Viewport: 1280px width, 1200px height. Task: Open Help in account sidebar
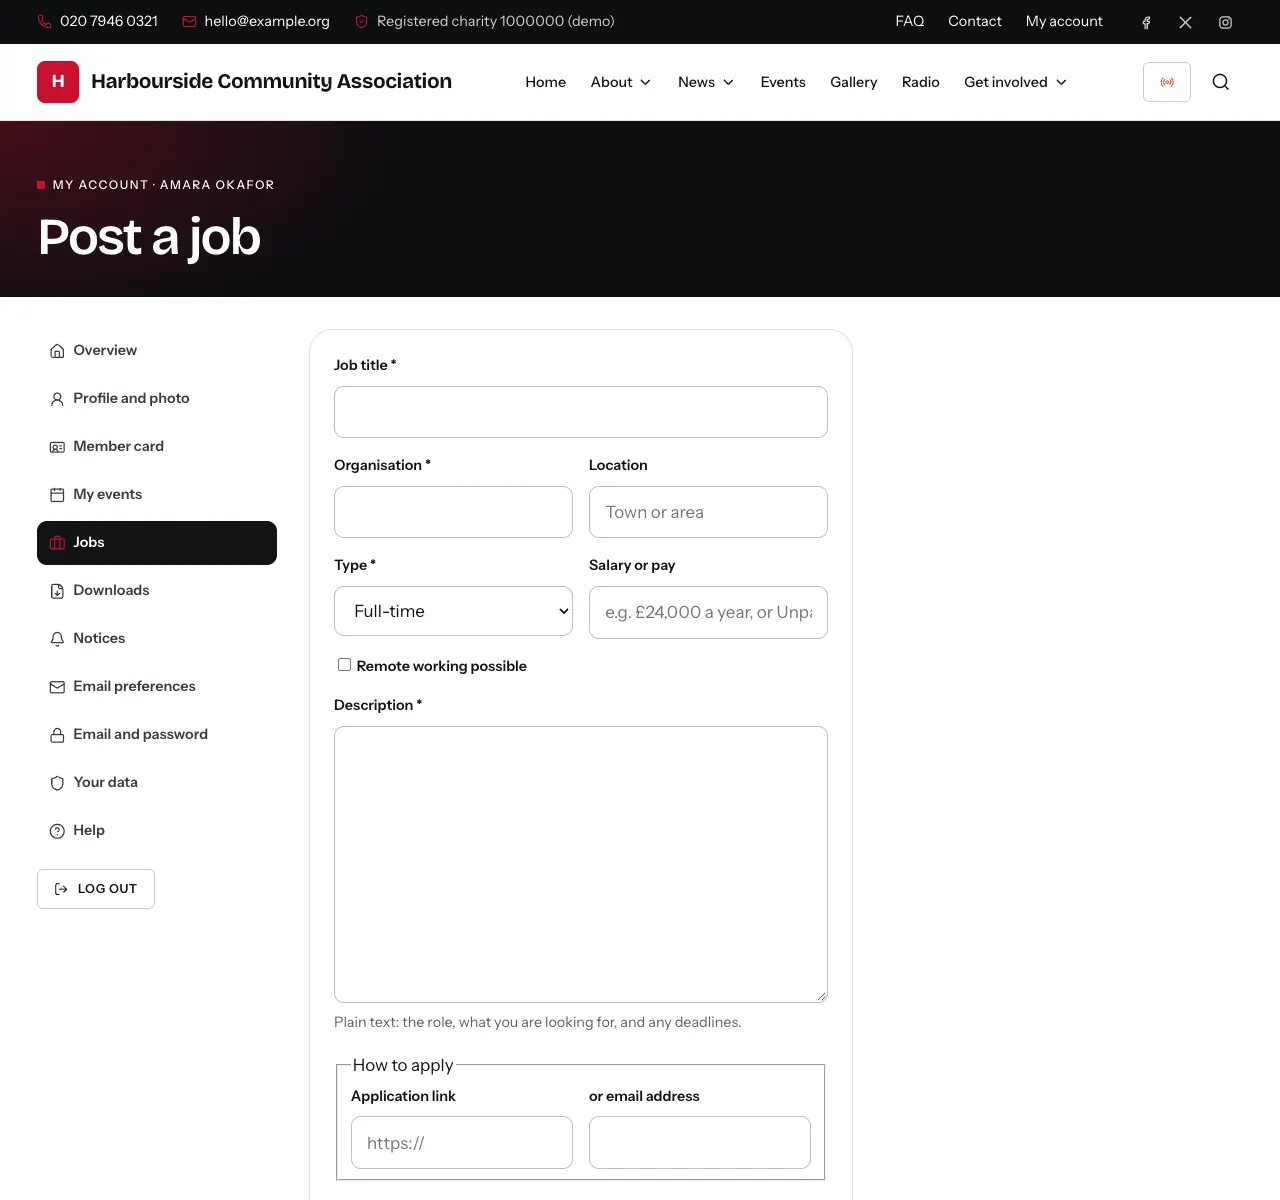(157, 831)
